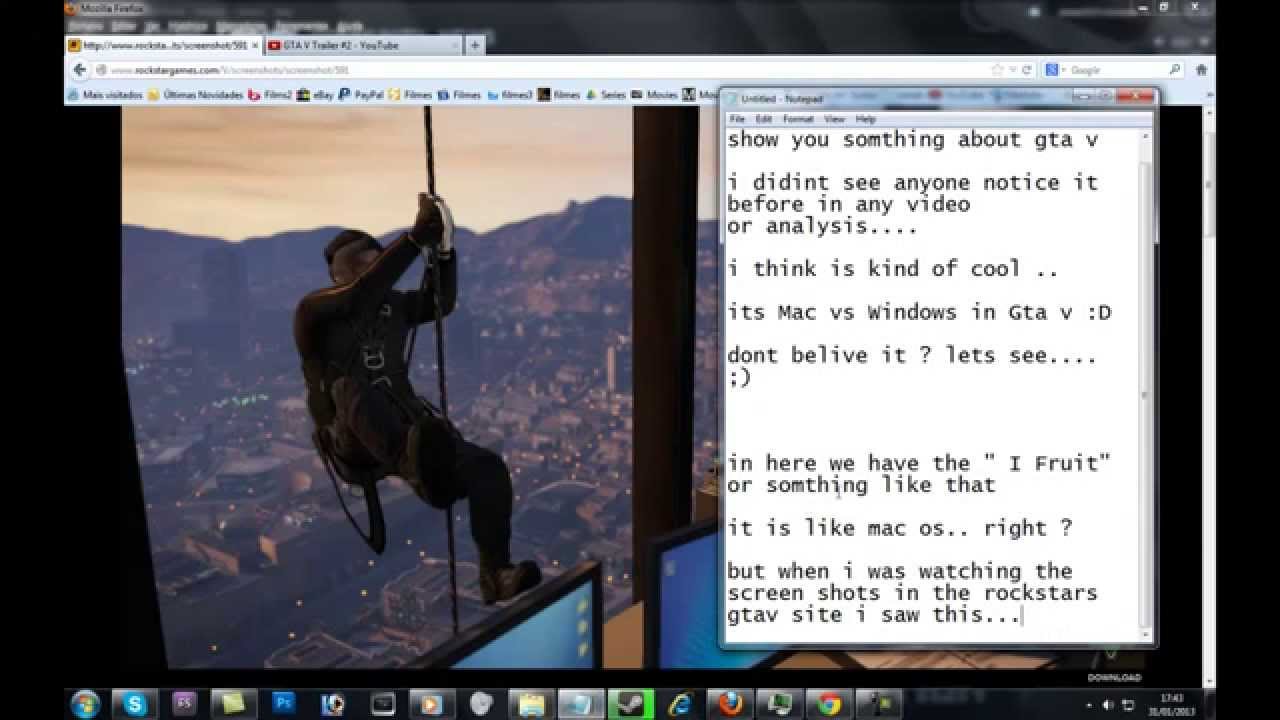Open a new tab with the plus button
This screenshot has width=1280, height=720.
(x=475, y=45)
